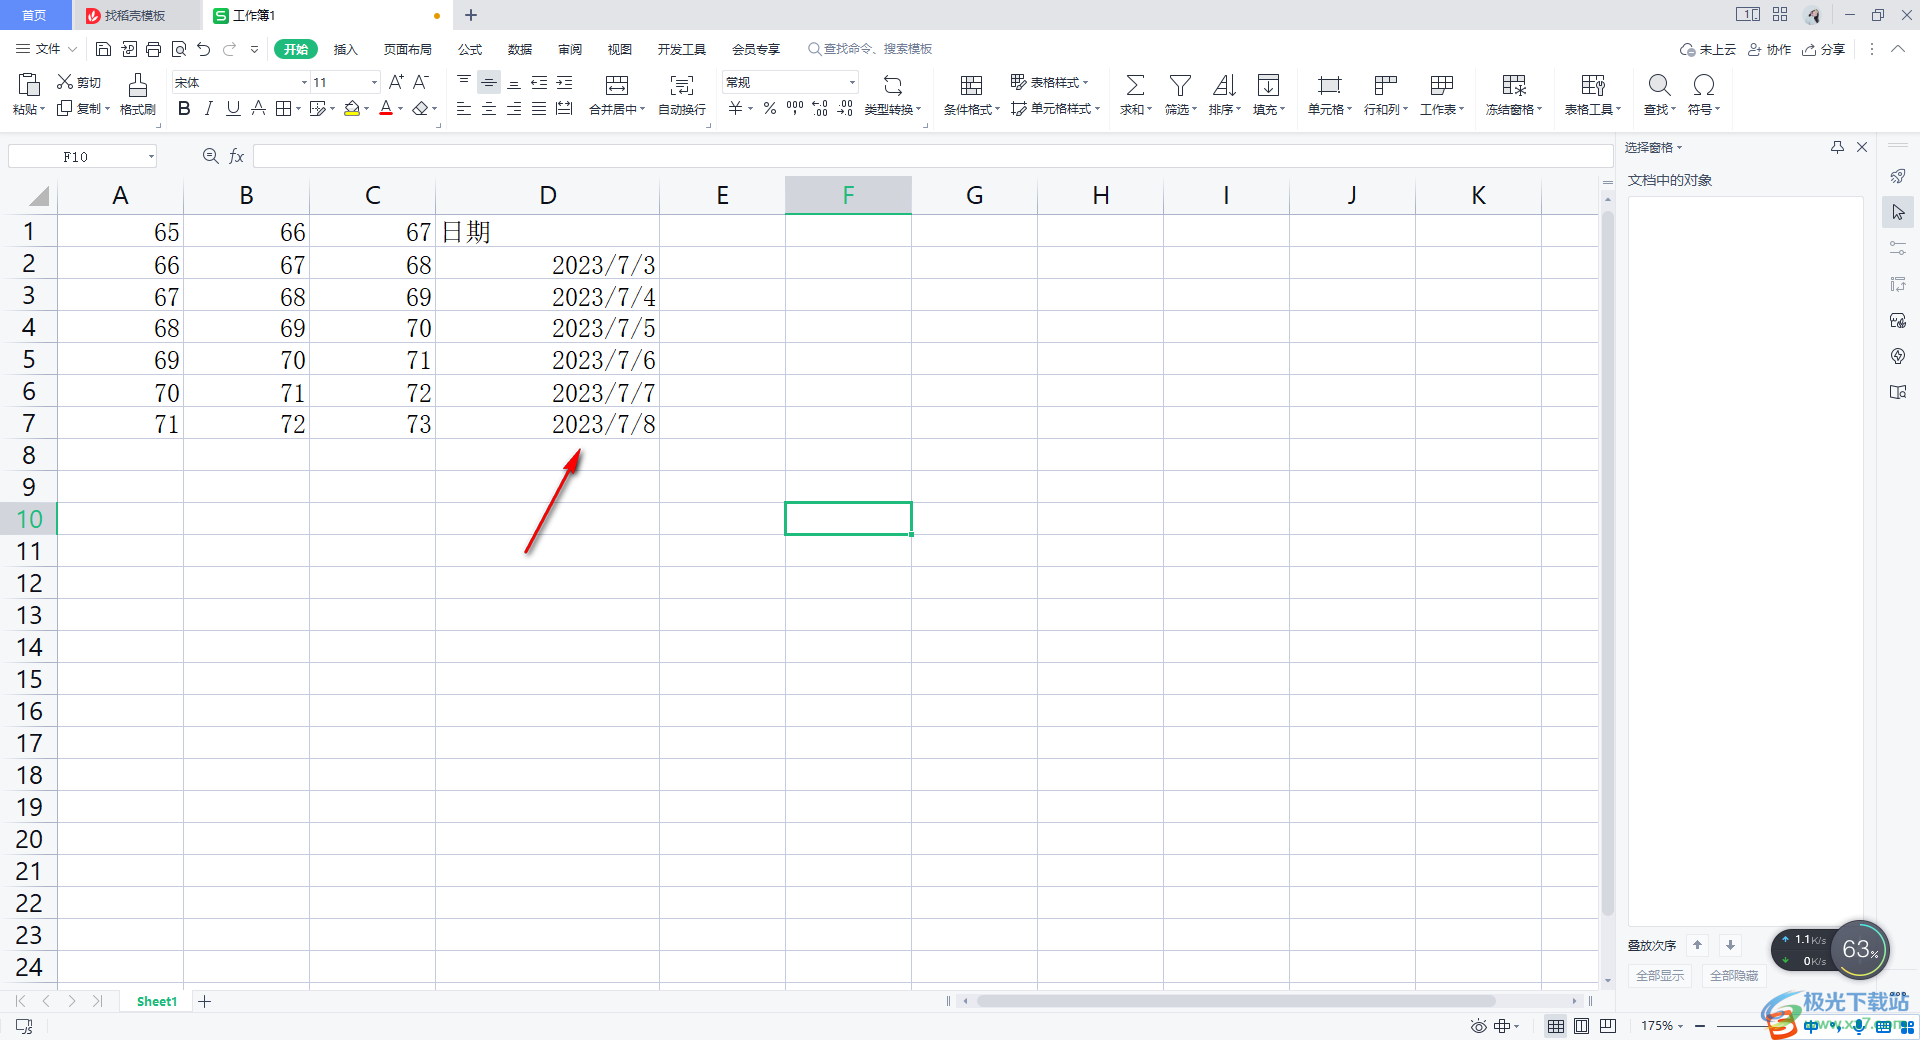
Task: Click 全部显示 in selection pane
Action: pyautogui.click(x=1660, y=975)
